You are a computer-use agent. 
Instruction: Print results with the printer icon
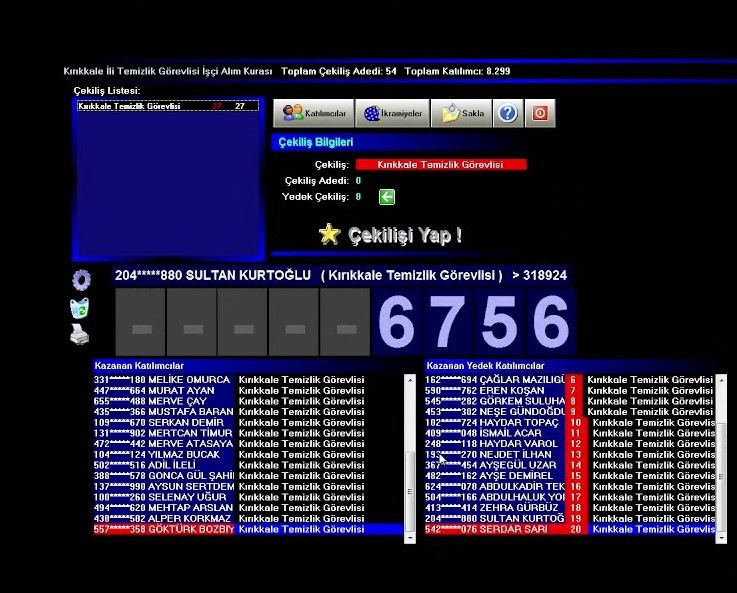coord(80,335)
